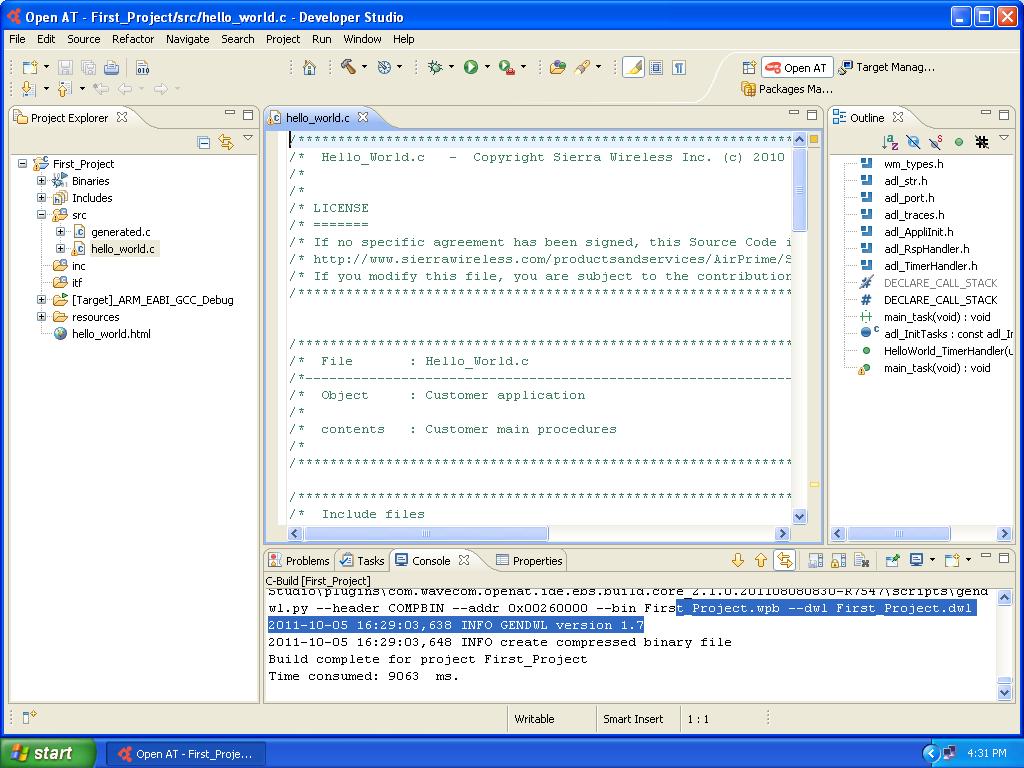Expand the [Target]_ARM_EABI_GCC_Debug node
The height and width of the screenshot is (768, 1024).
(x=42, y=300)
